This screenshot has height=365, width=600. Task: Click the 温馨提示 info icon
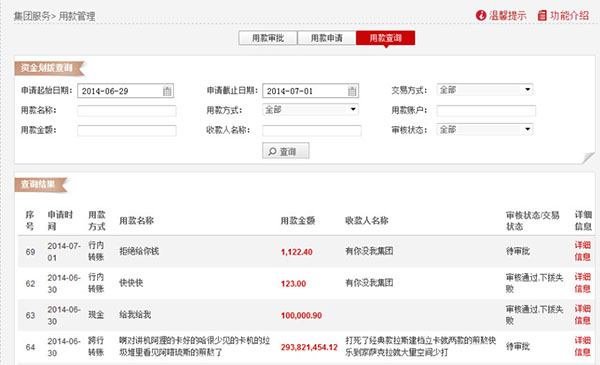[x=481, y=15]
